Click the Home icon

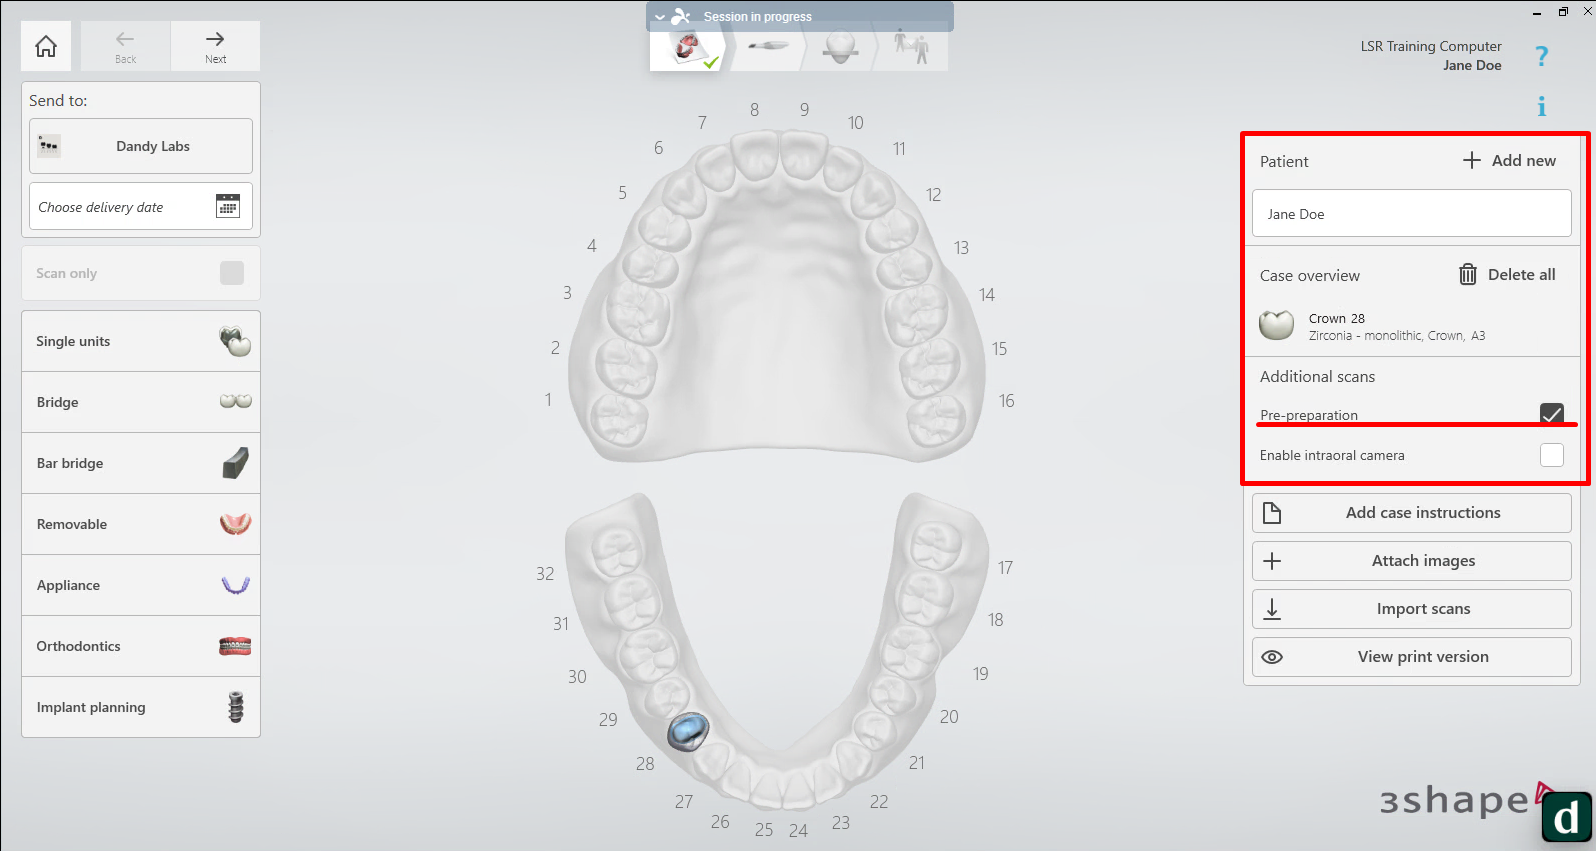[x=46, y=46]
